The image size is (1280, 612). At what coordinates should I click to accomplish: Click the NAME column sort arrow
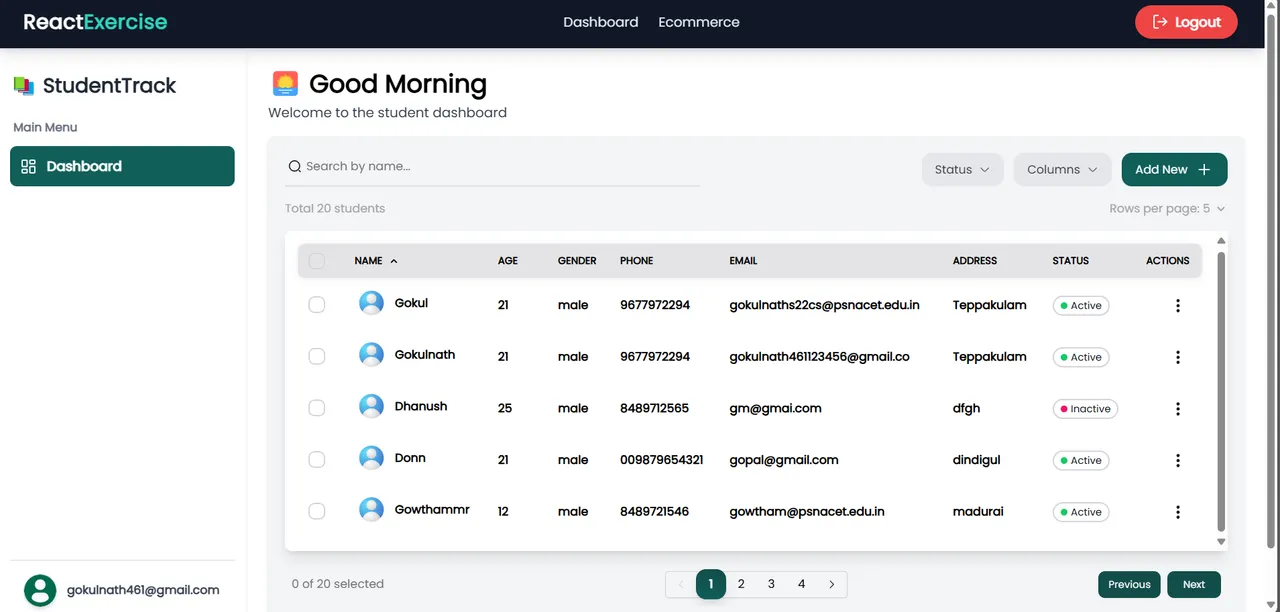[x=394, y=261]
